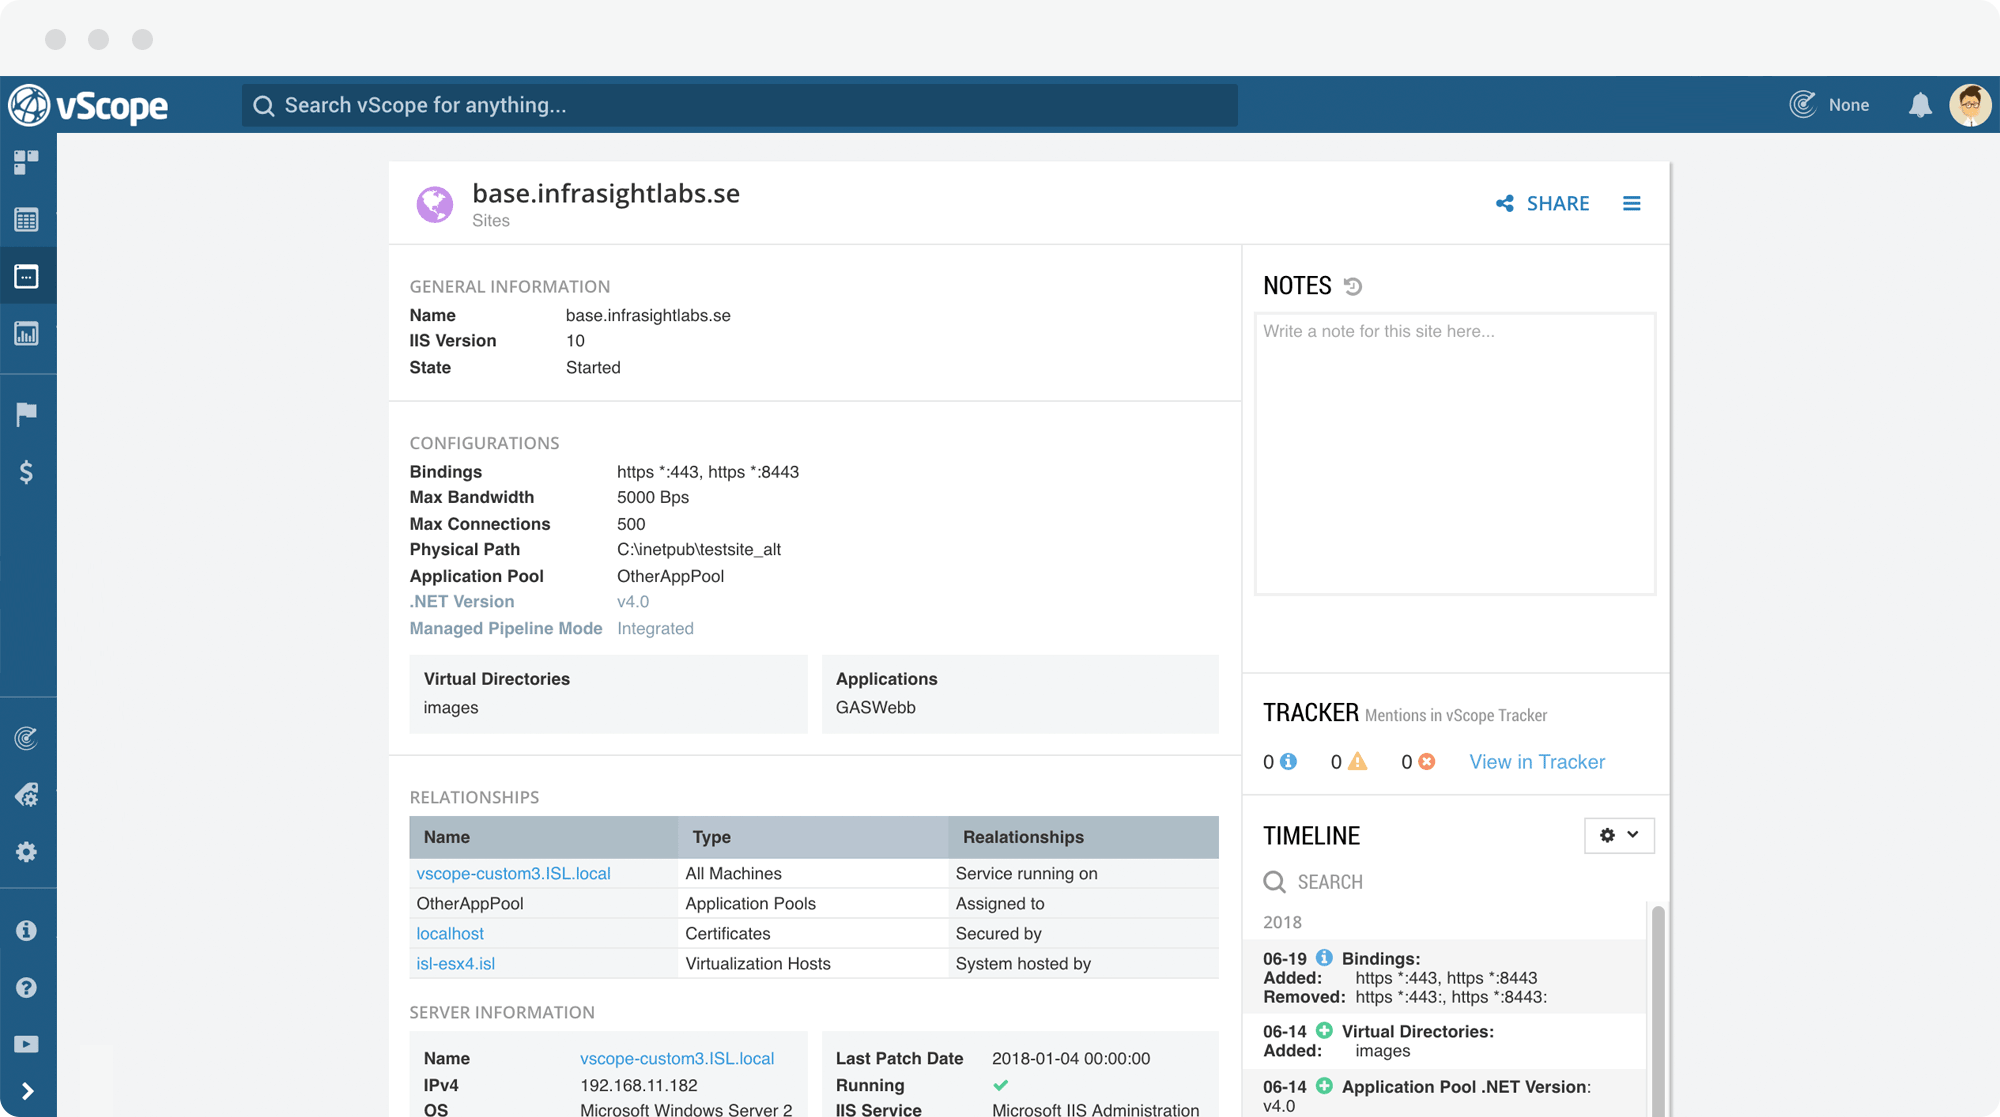Click the search magnifier icon in top bar
The width and height of the screenshot is (2000, 1117).
coord(263,106)
